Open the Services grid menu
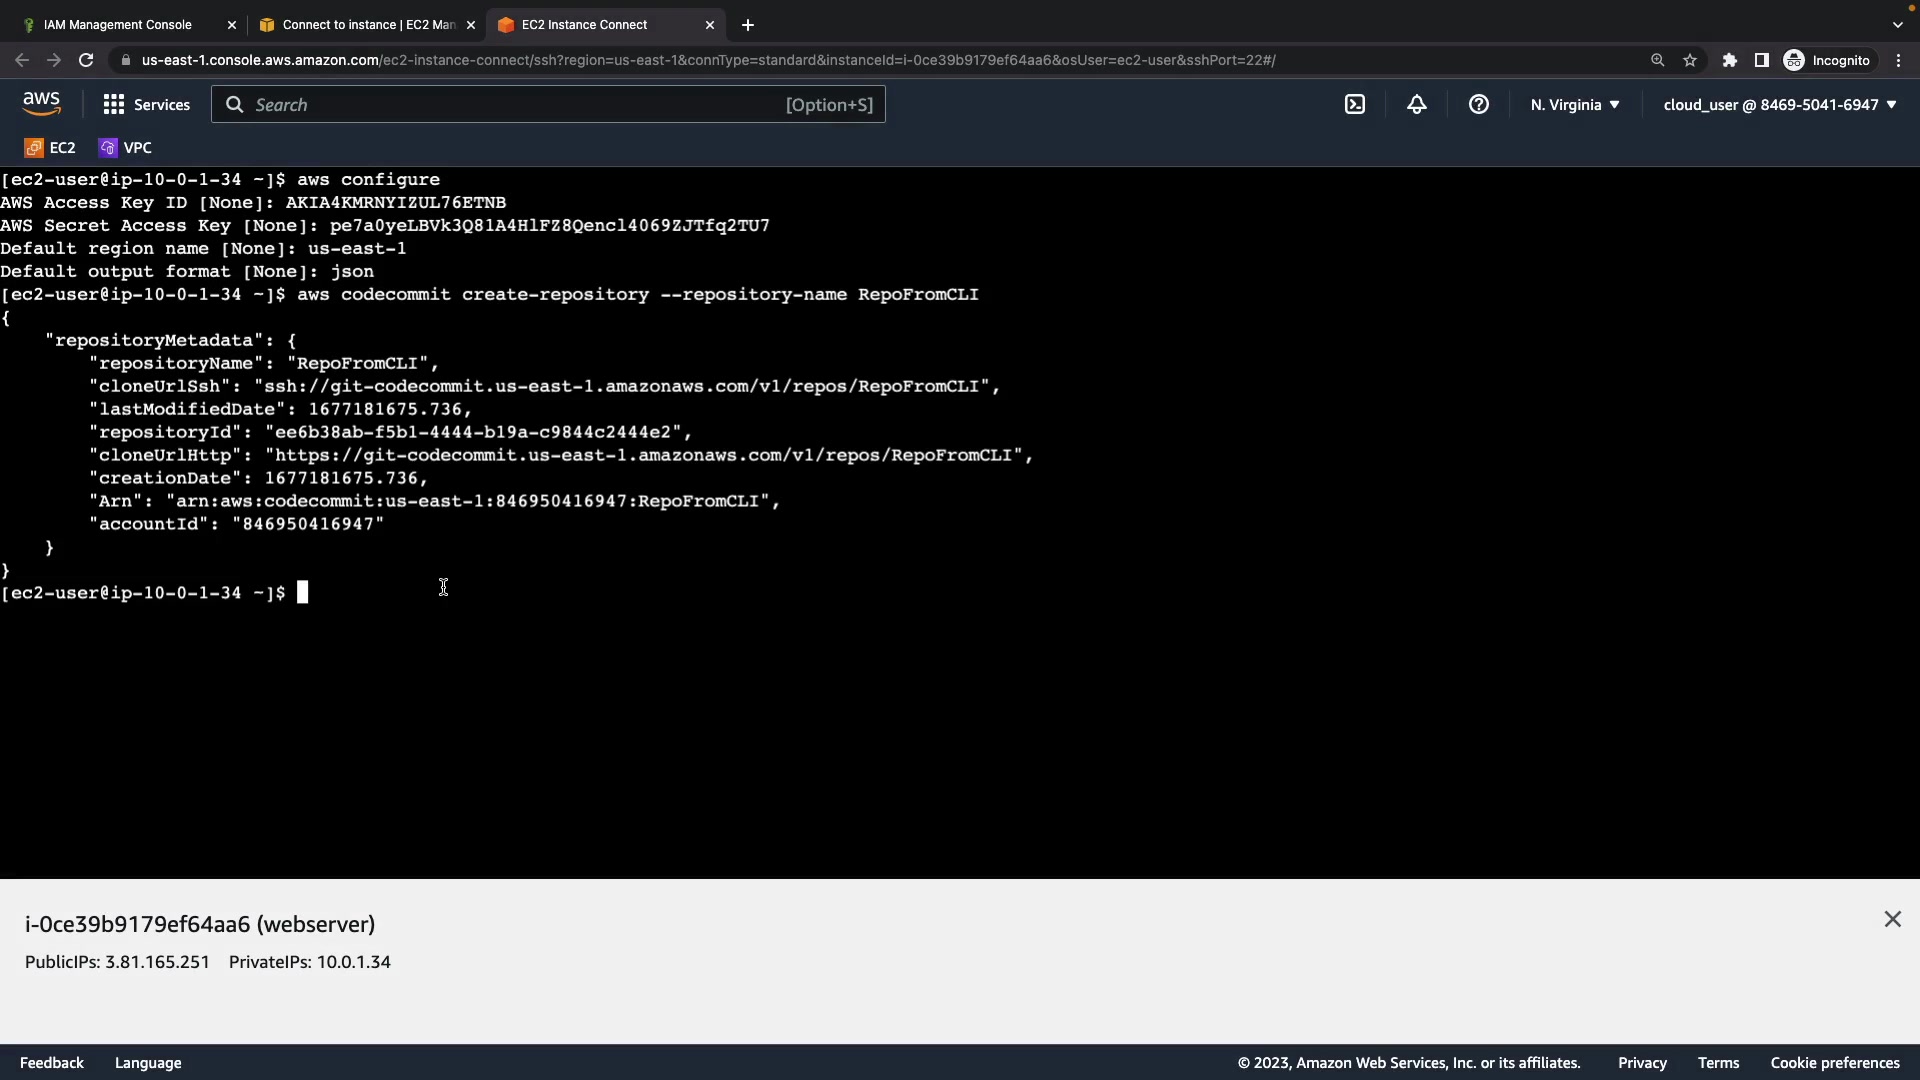This screenshot has height=1080, width=1920. point(146,105)
